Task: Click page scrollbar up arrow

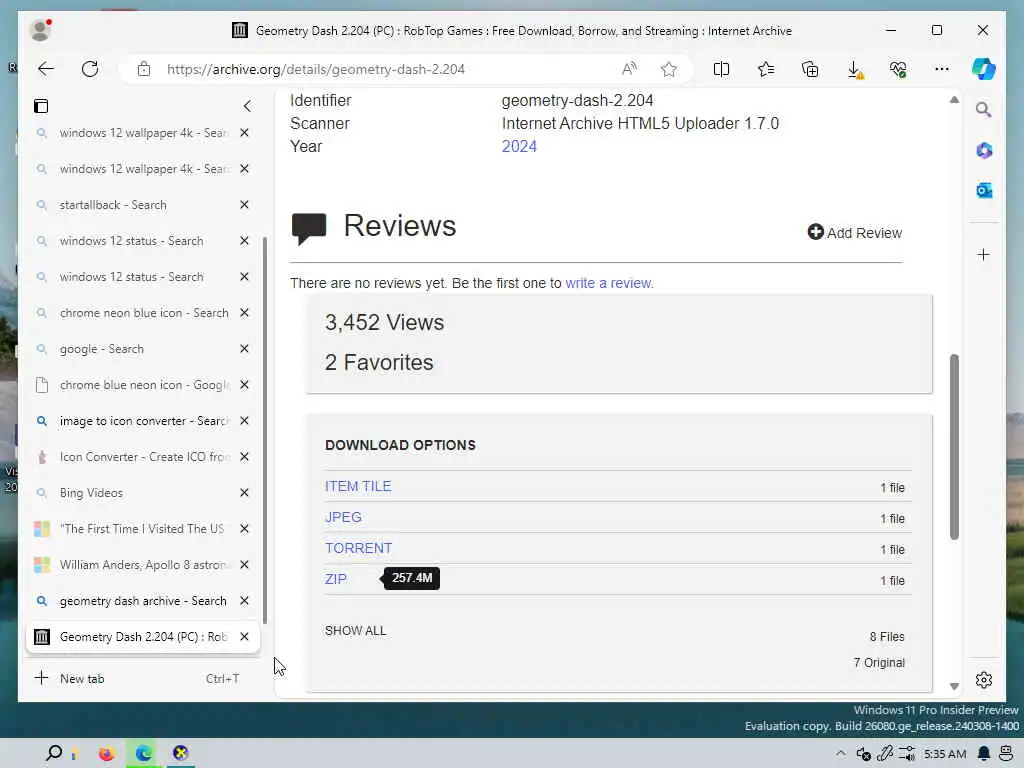Action: click(x=954, y=100)
